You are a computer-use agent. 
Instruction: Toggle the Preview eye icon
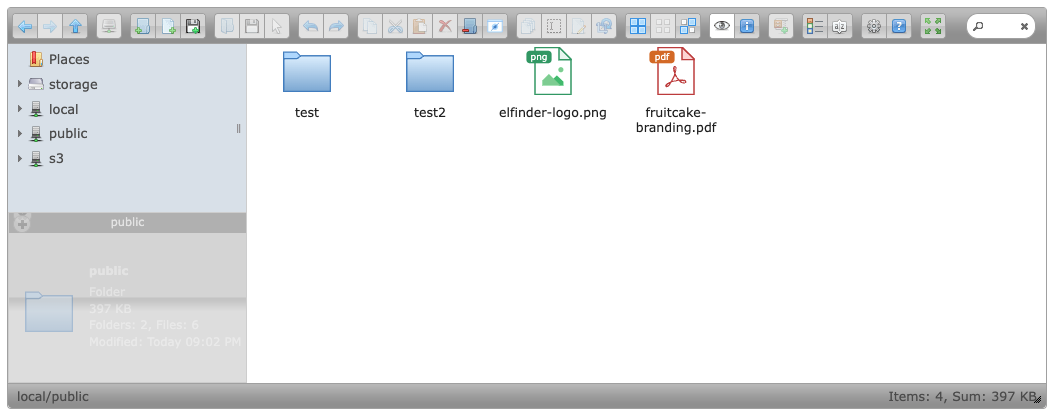[x=721, y=27]
